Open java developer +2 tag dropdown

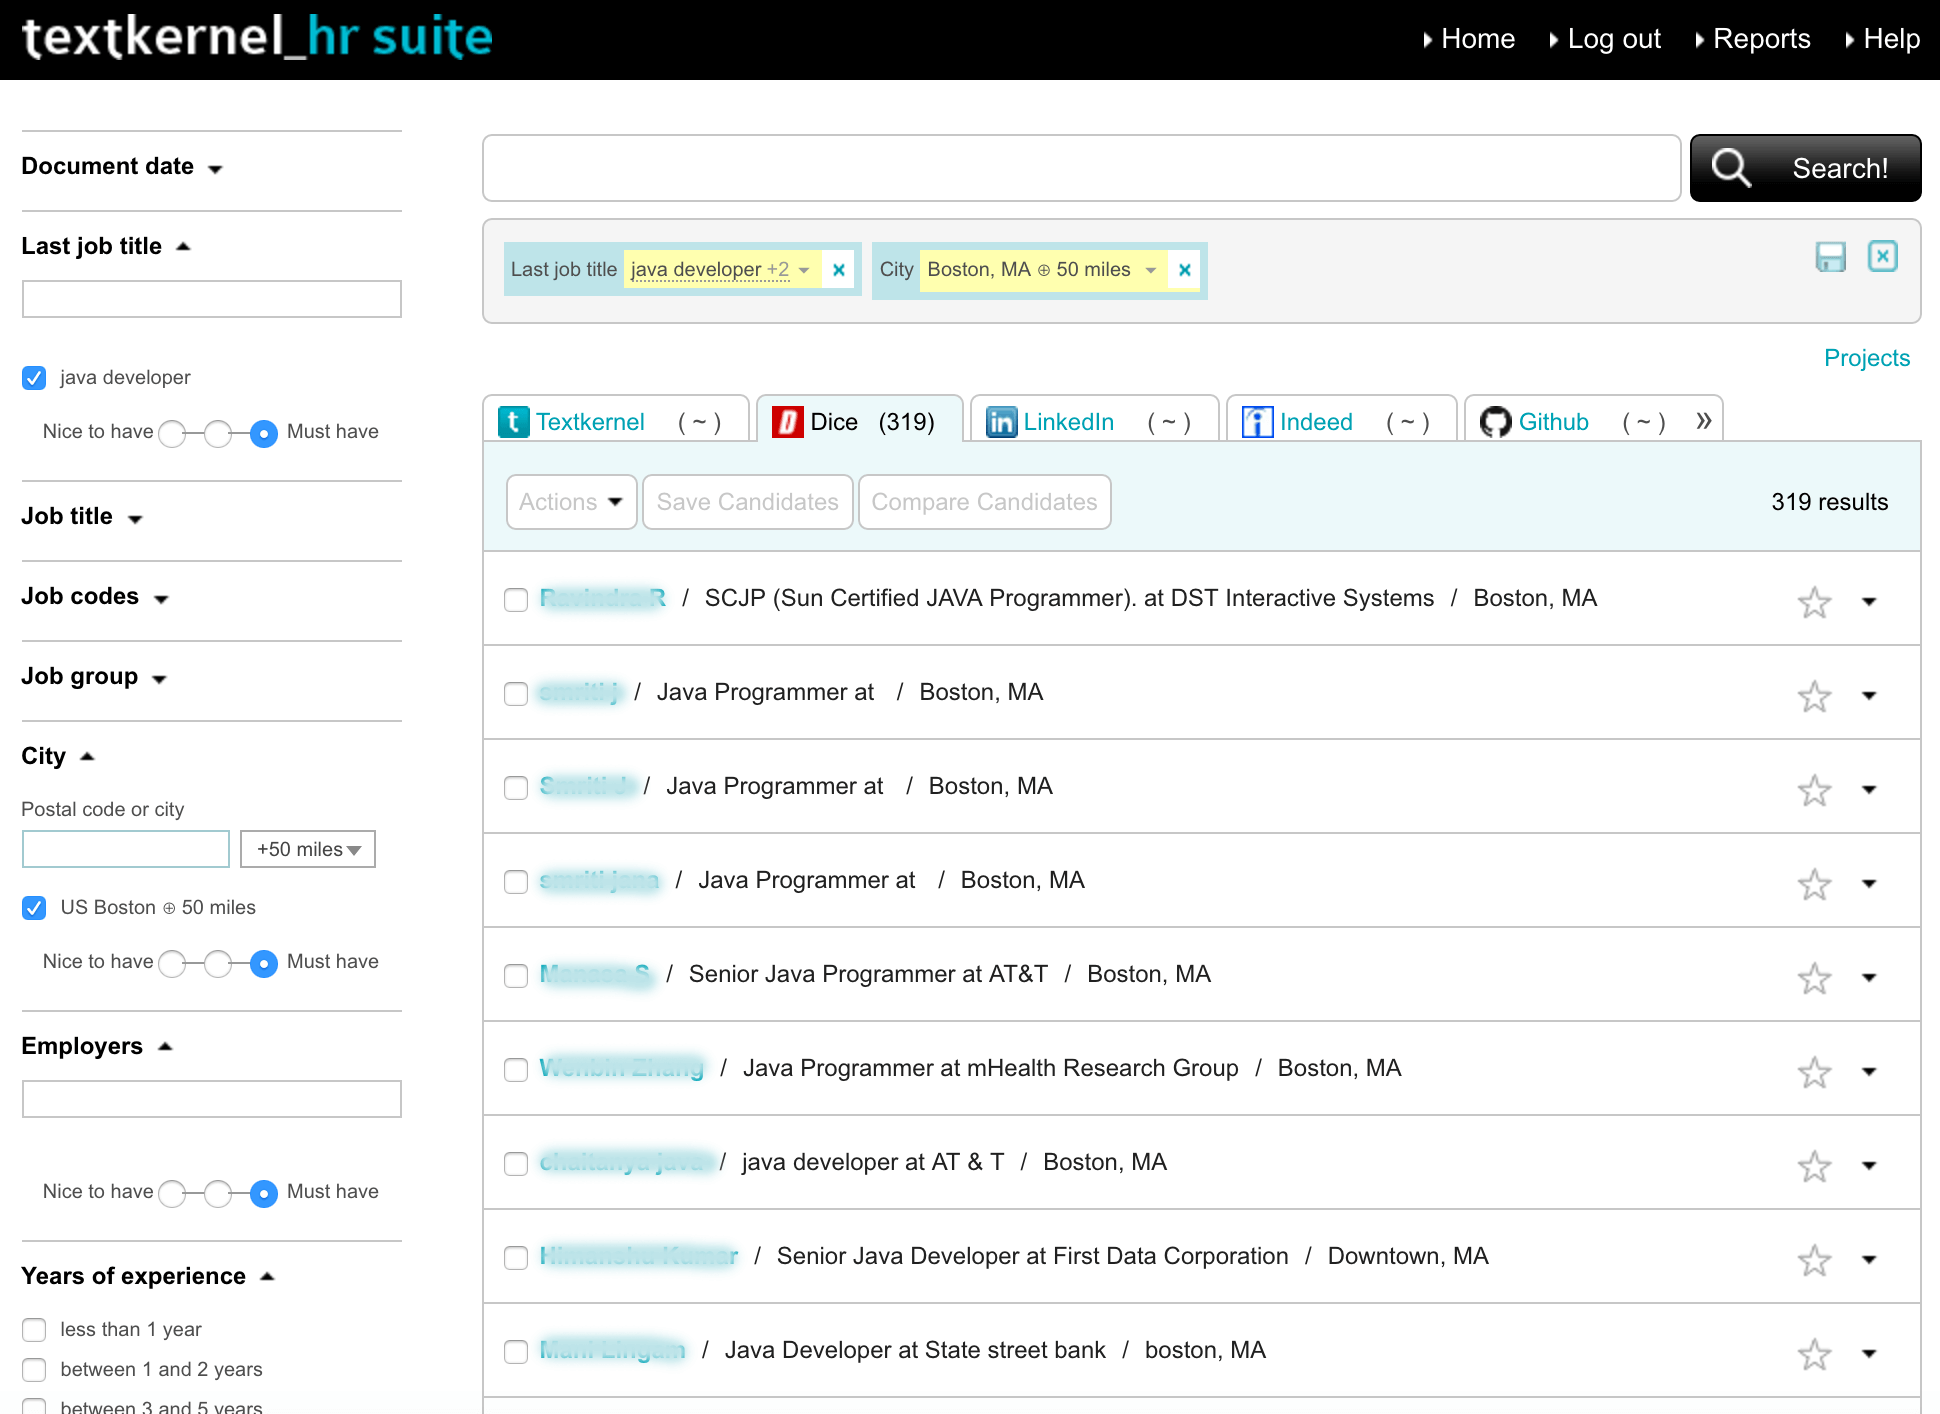804,270
